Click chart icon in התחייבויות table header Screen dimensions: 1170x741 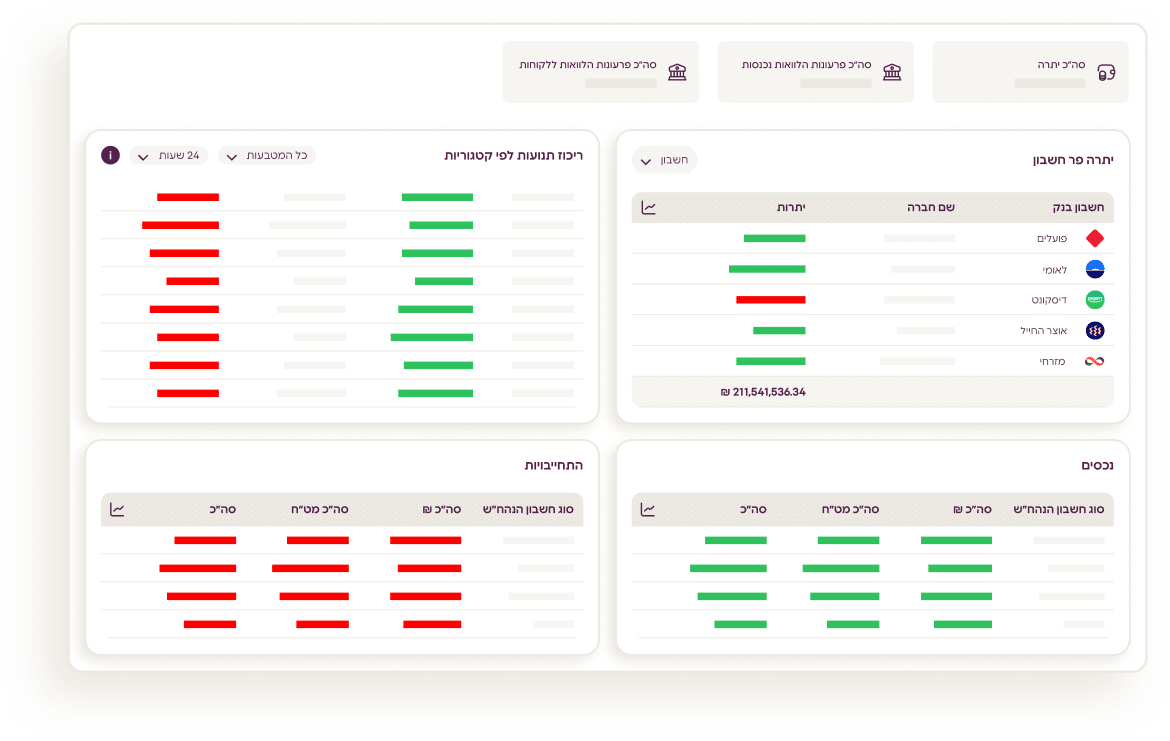click(x=117, y=510)
